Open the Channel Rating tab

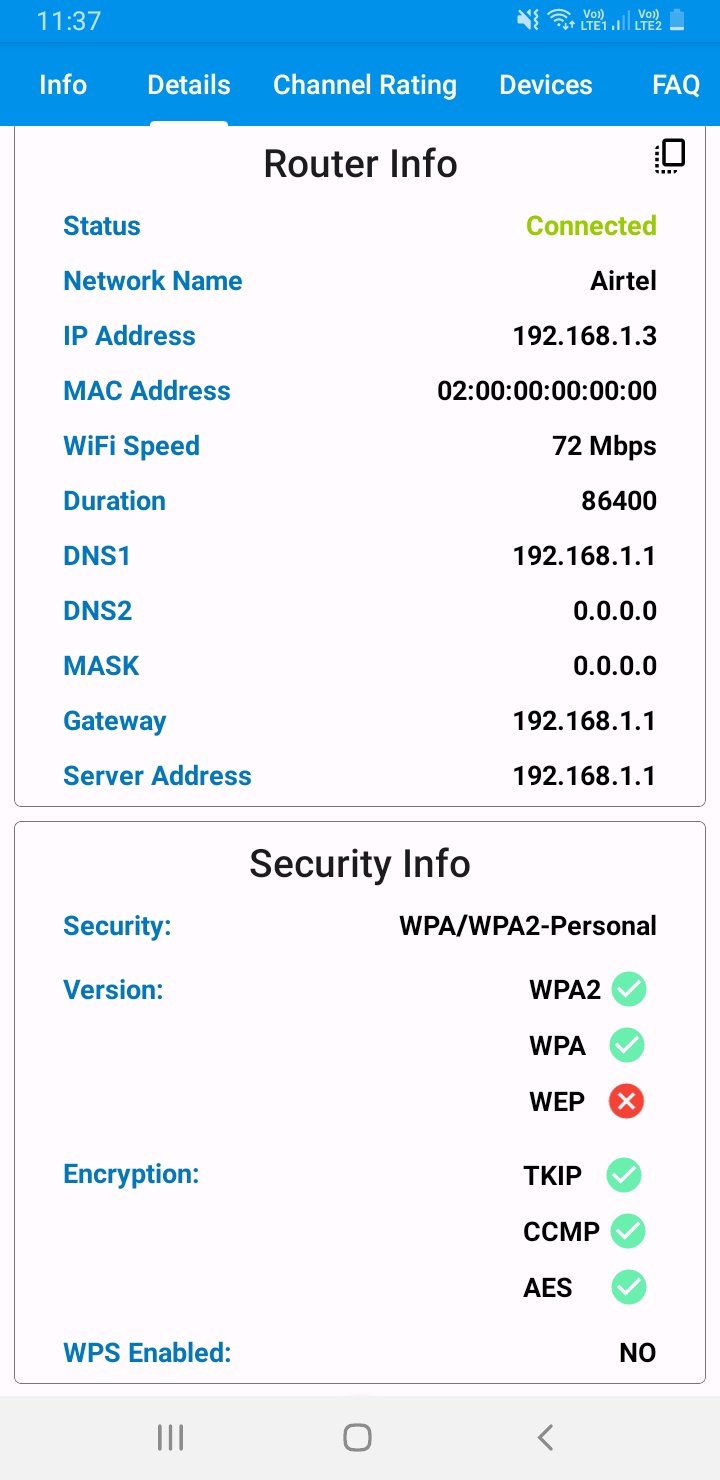(365, 85)
